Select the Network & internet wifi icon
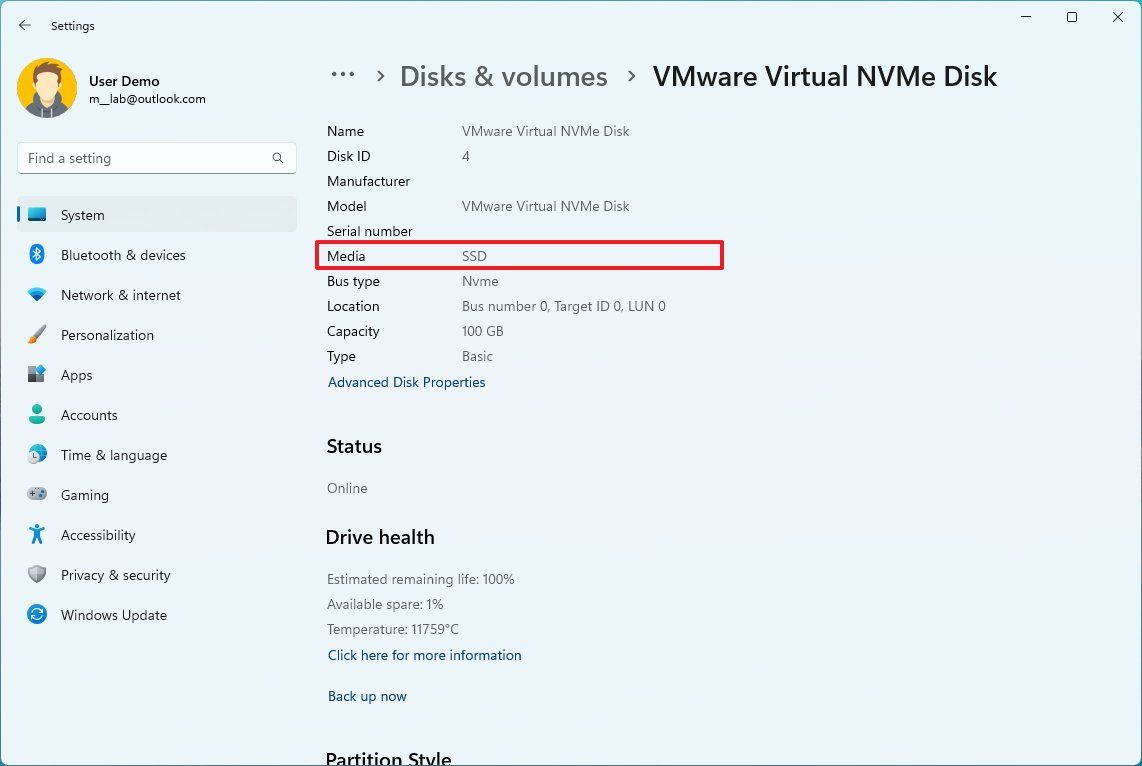 click(37, 295)
